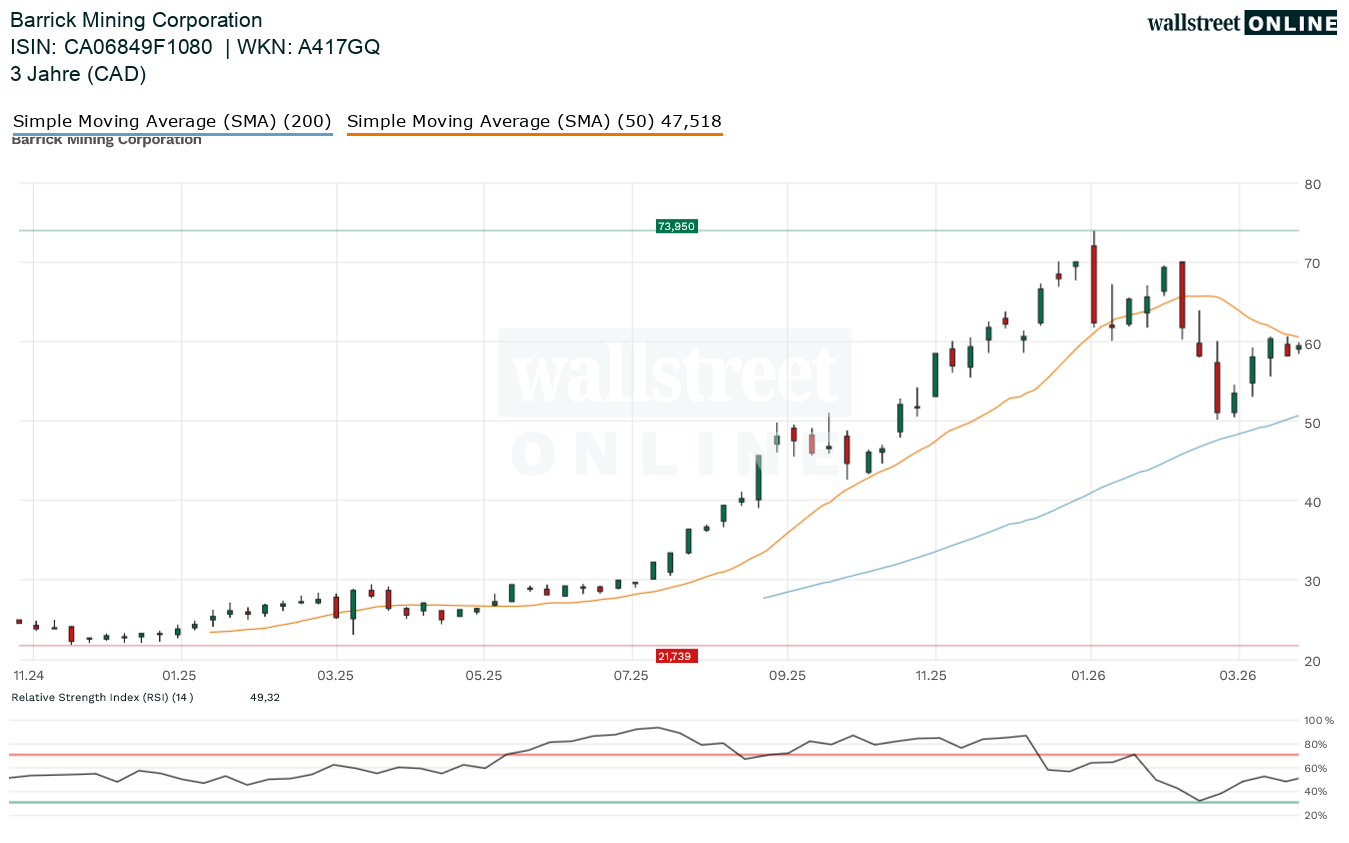Select the 09.25 date on the time axis
This screenshot has height=843, width=1349.
[787, 677]
